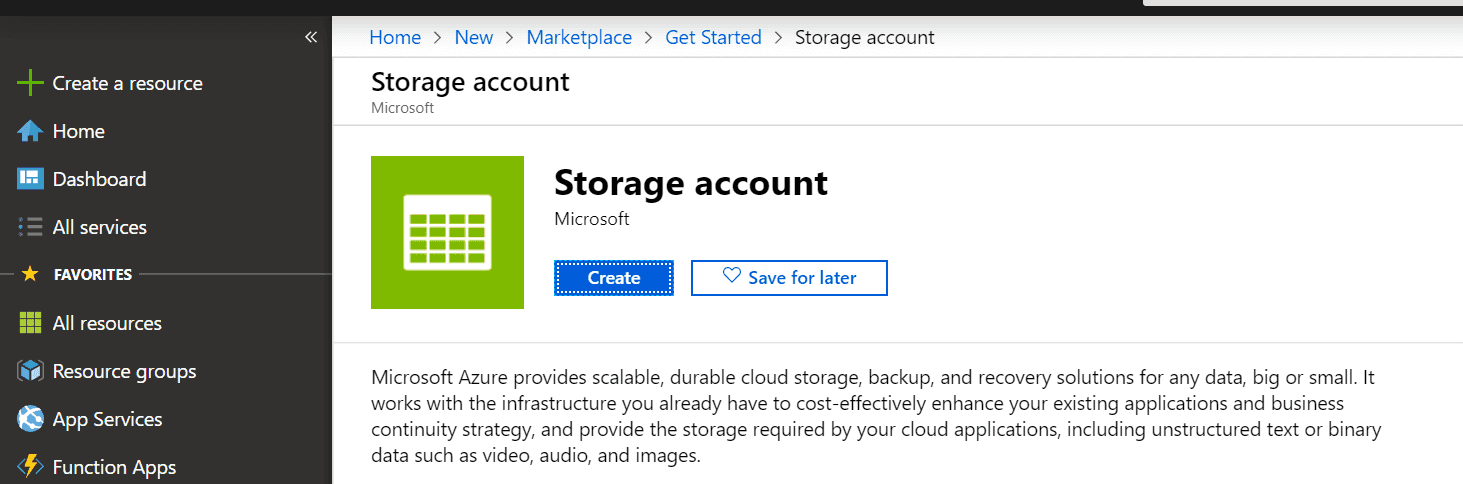Click the All services list icon
The height and width of the screenshot is (484, 1463).
(30, 227)
